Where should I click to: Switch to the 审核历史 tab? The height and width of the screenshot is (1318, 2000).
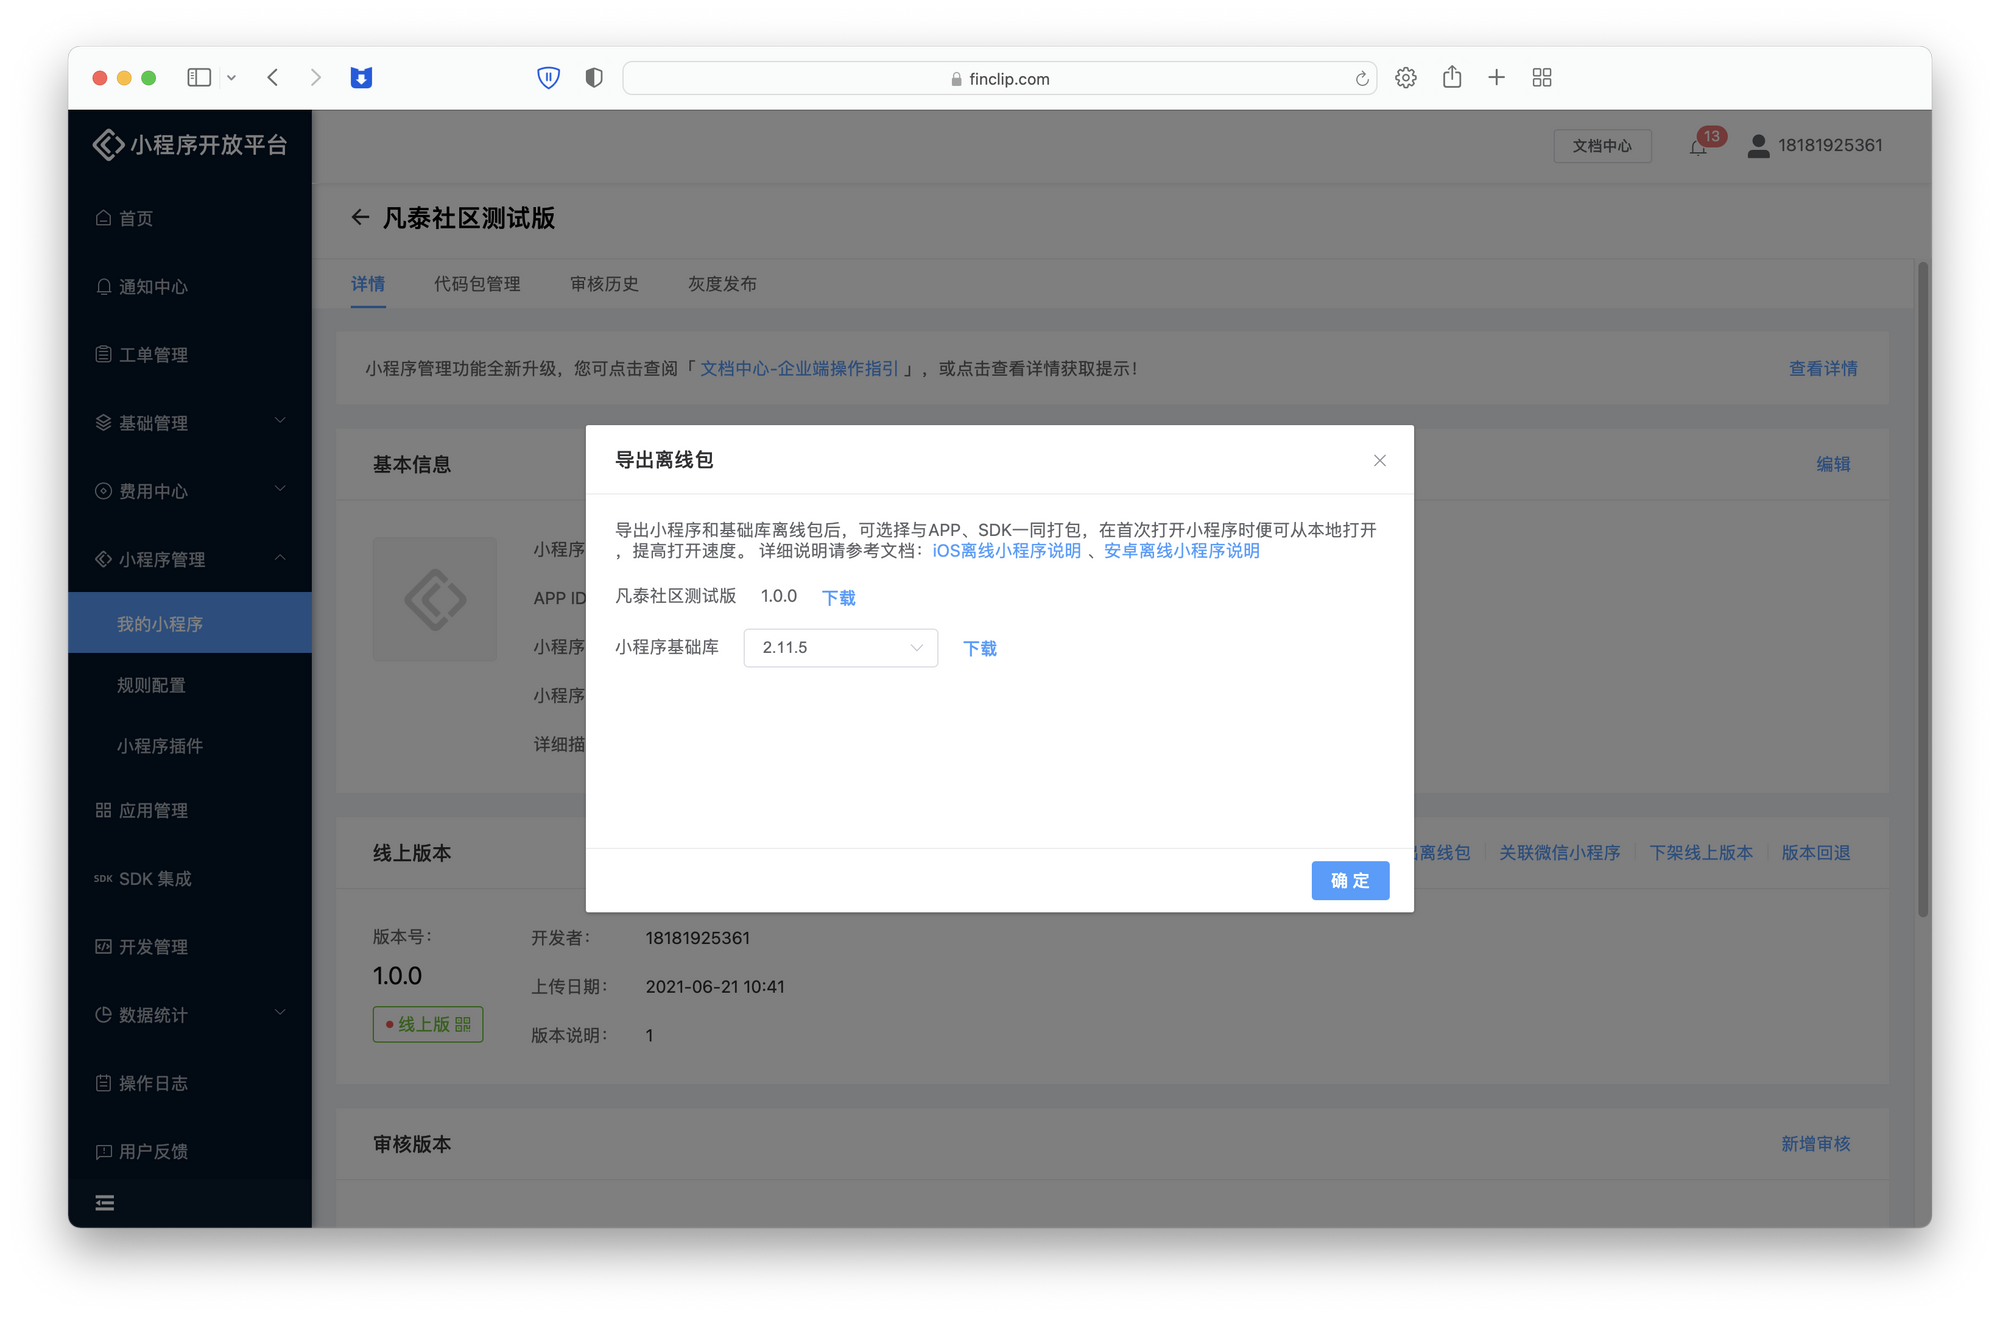604,284
